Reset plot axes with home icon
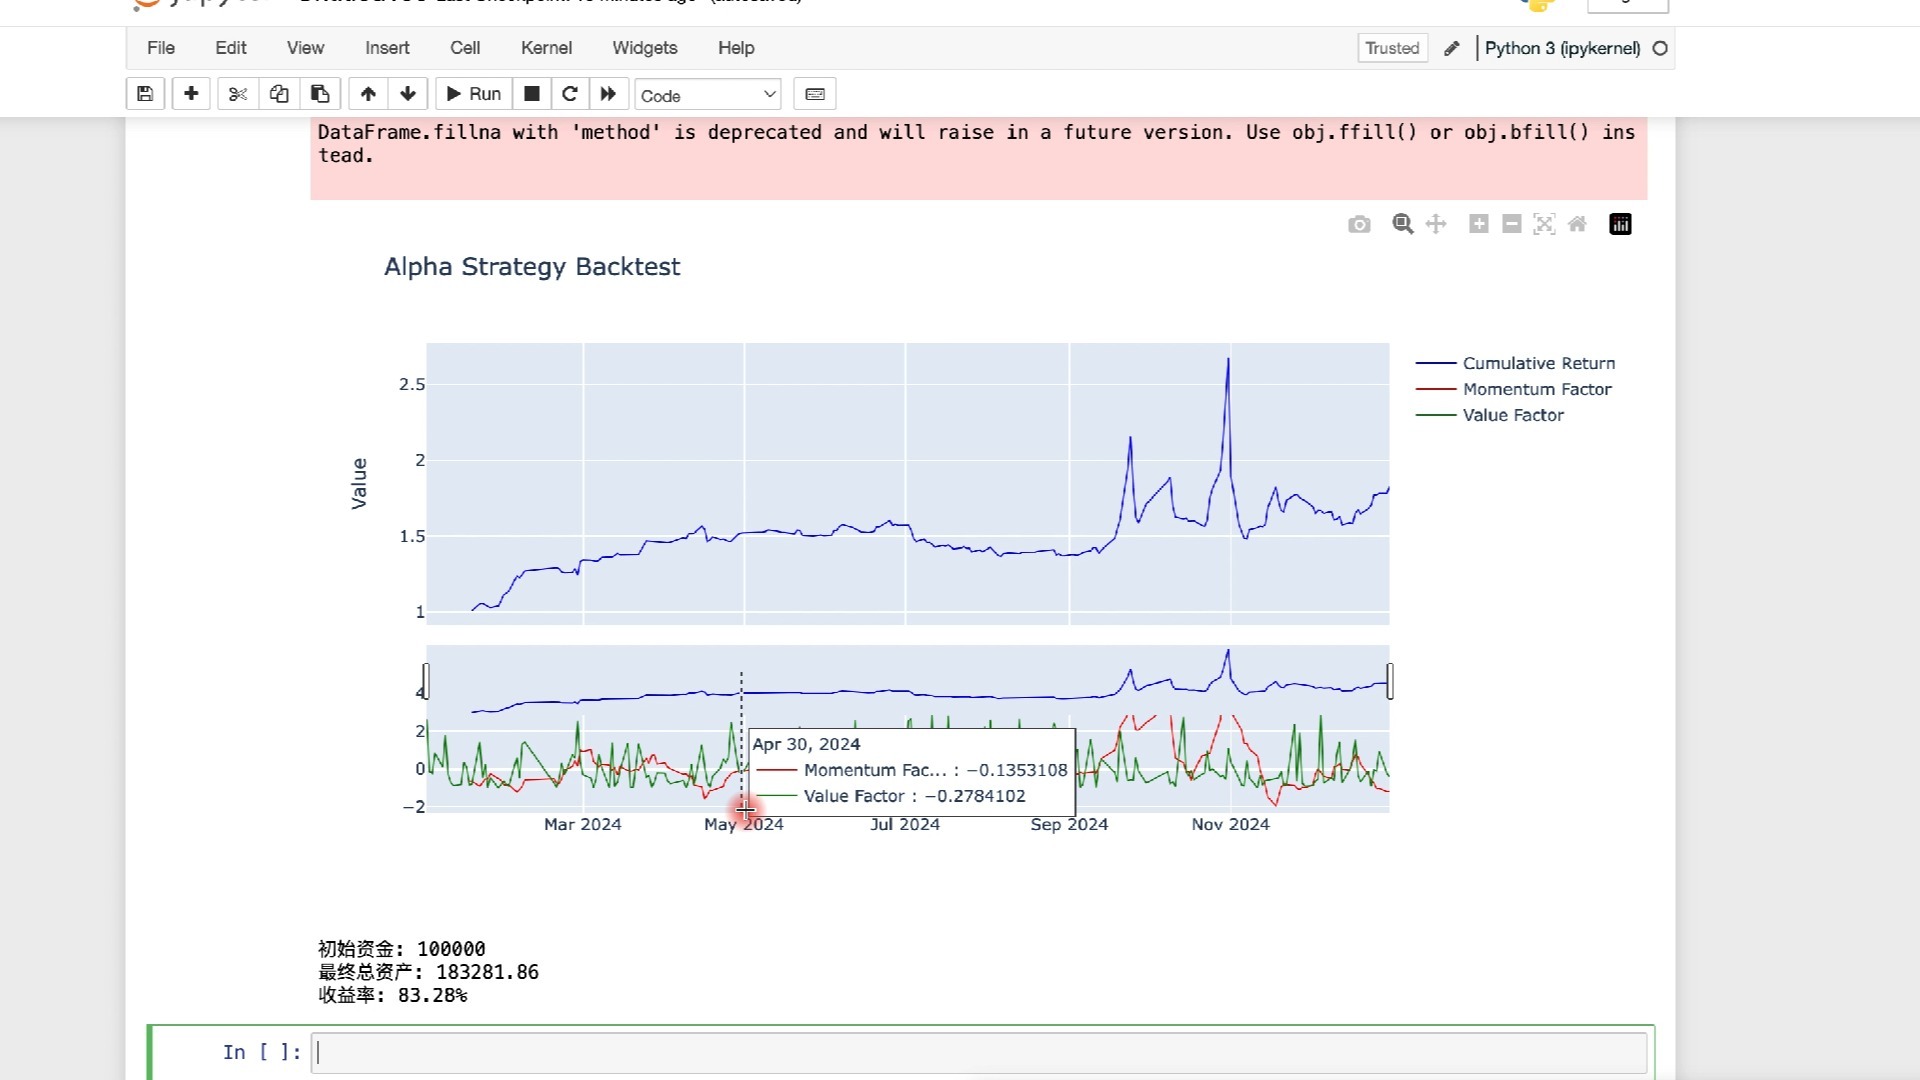The image size is (1920, 1080). [x=1577, y=224]
